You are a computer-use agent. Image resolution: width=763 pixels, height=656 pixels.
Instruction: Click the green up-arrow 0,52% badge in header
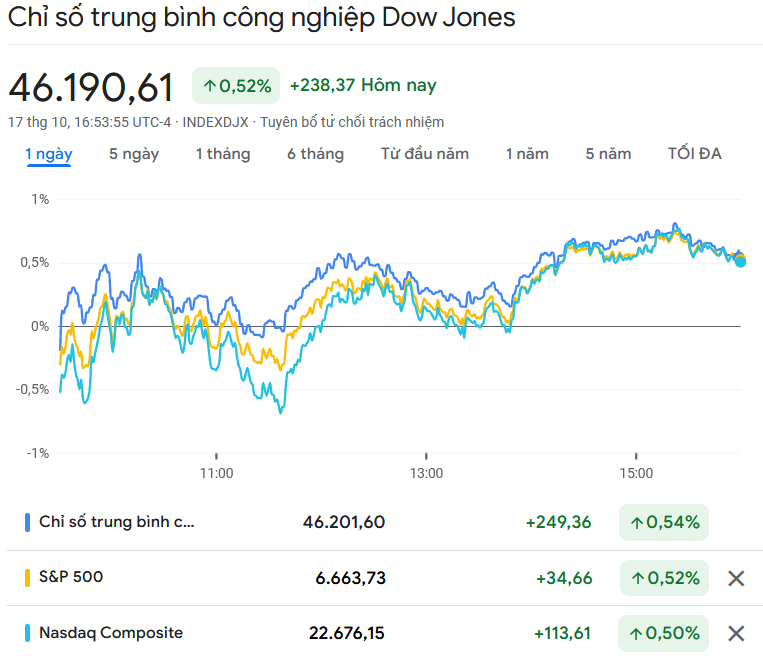236,86
